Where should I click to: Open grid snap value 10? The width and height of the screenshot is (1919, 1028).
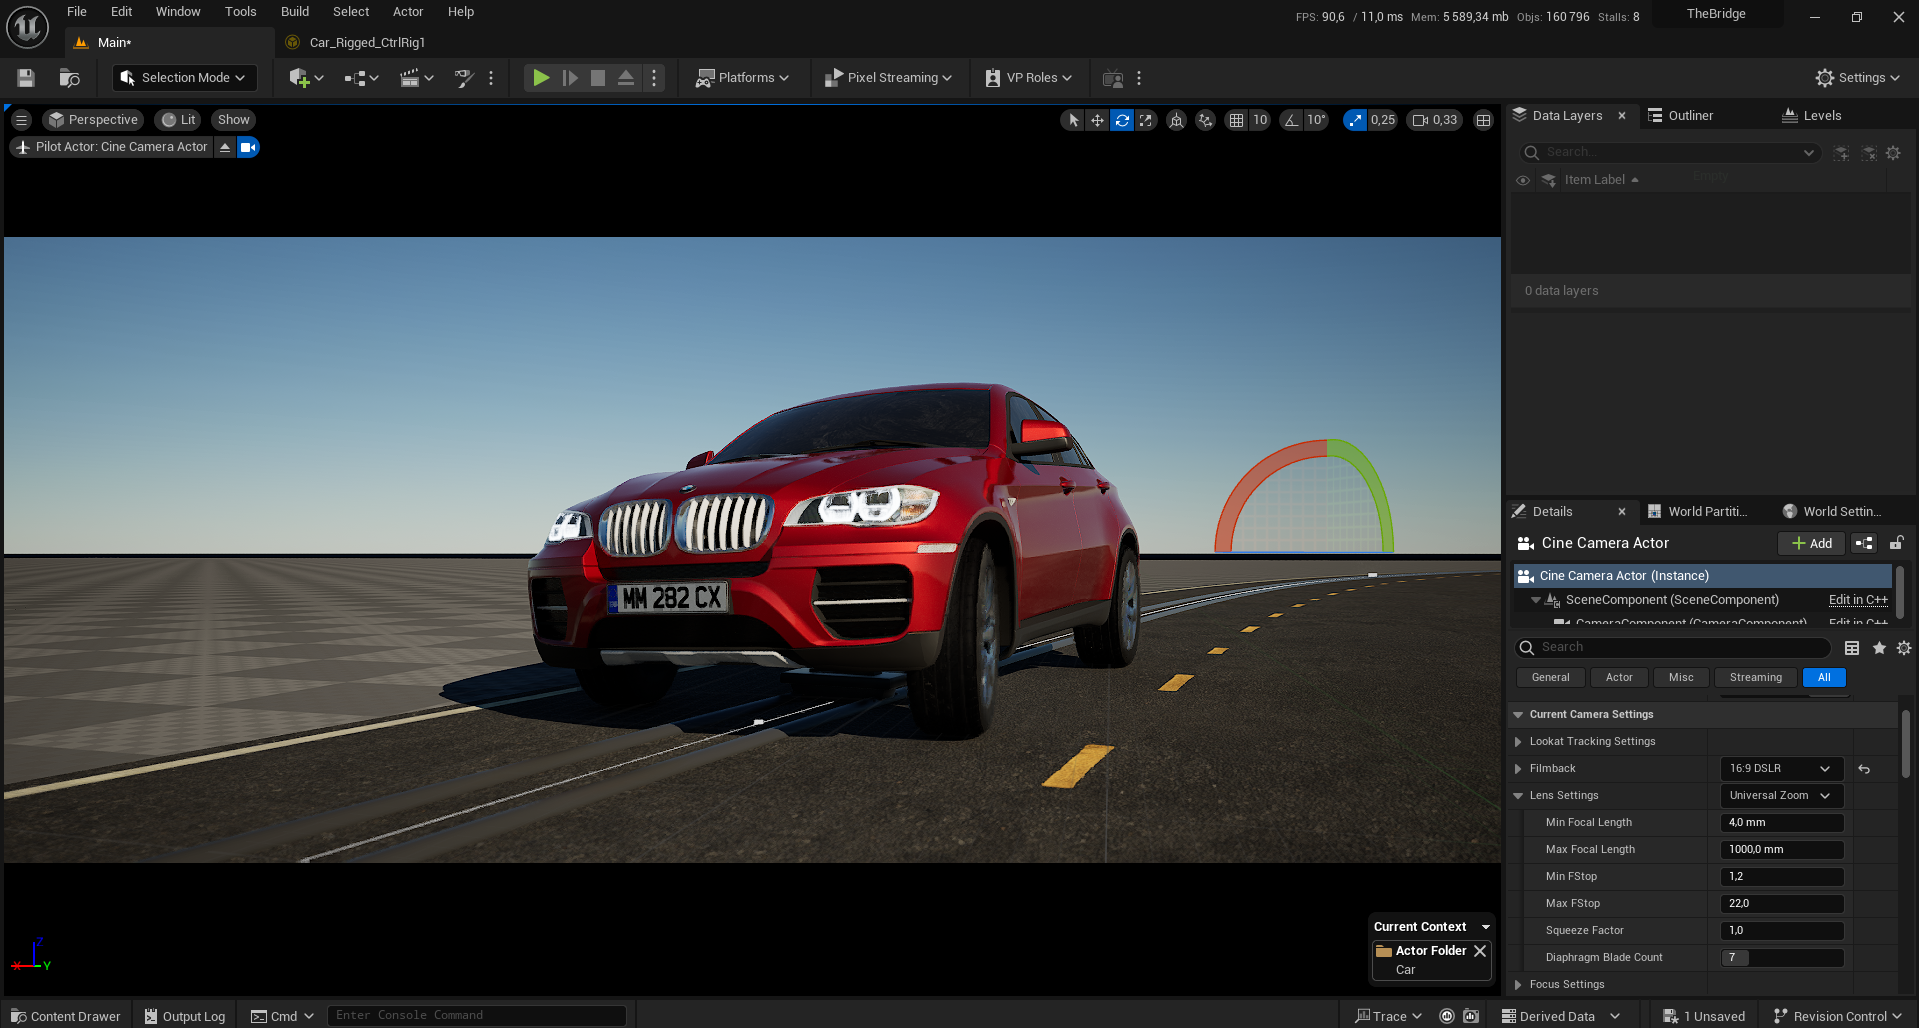(1260, 120)
